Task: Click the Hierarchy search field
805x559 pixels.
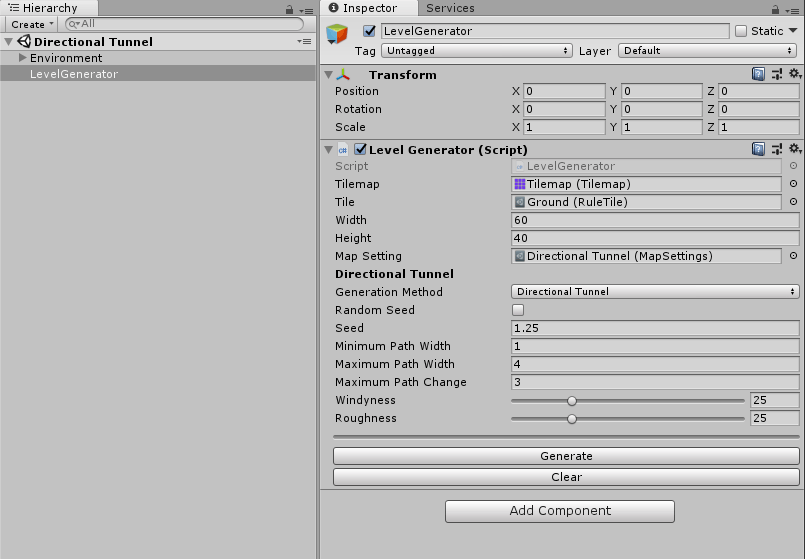Action: tap(184, 24)
